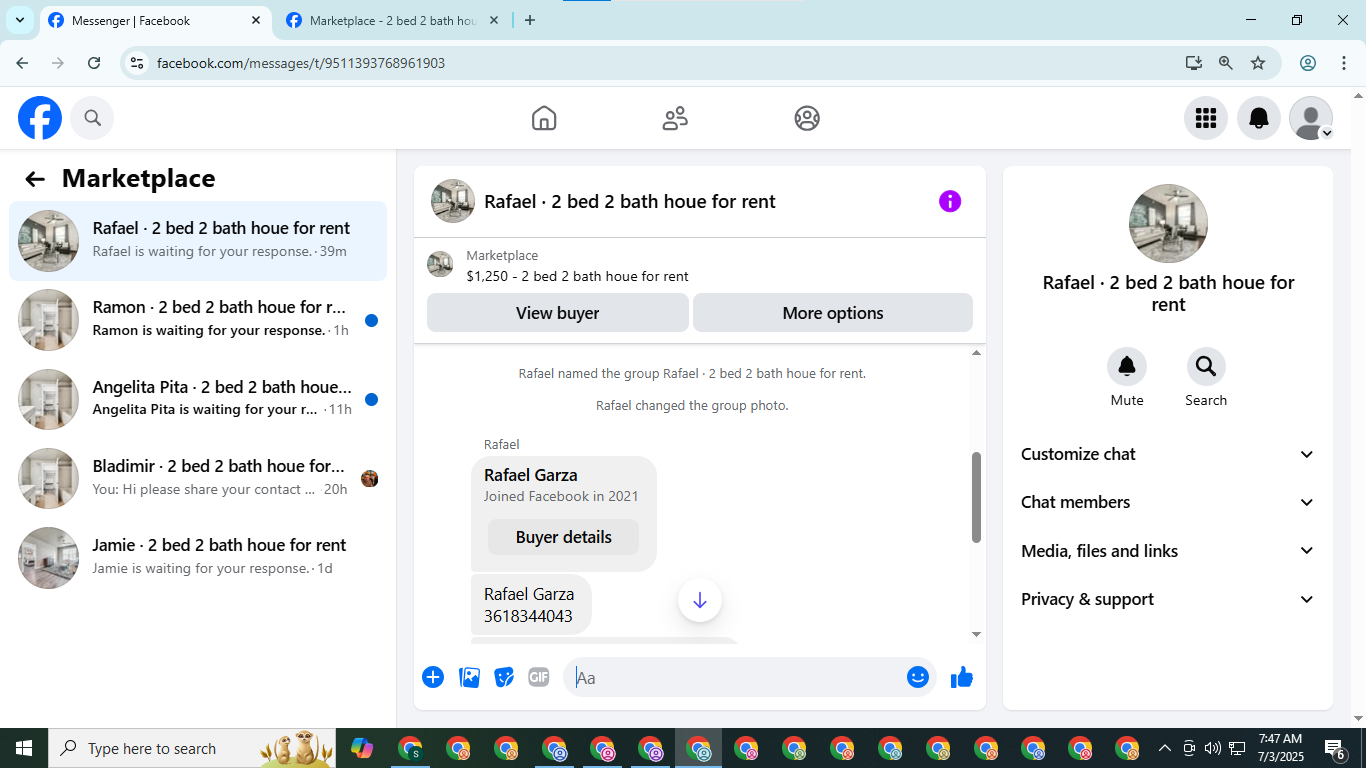The height and width of the screenshot is (768, 1366).
Task: Open the Facebook menu grid icon
Action: pos(1206,118)
